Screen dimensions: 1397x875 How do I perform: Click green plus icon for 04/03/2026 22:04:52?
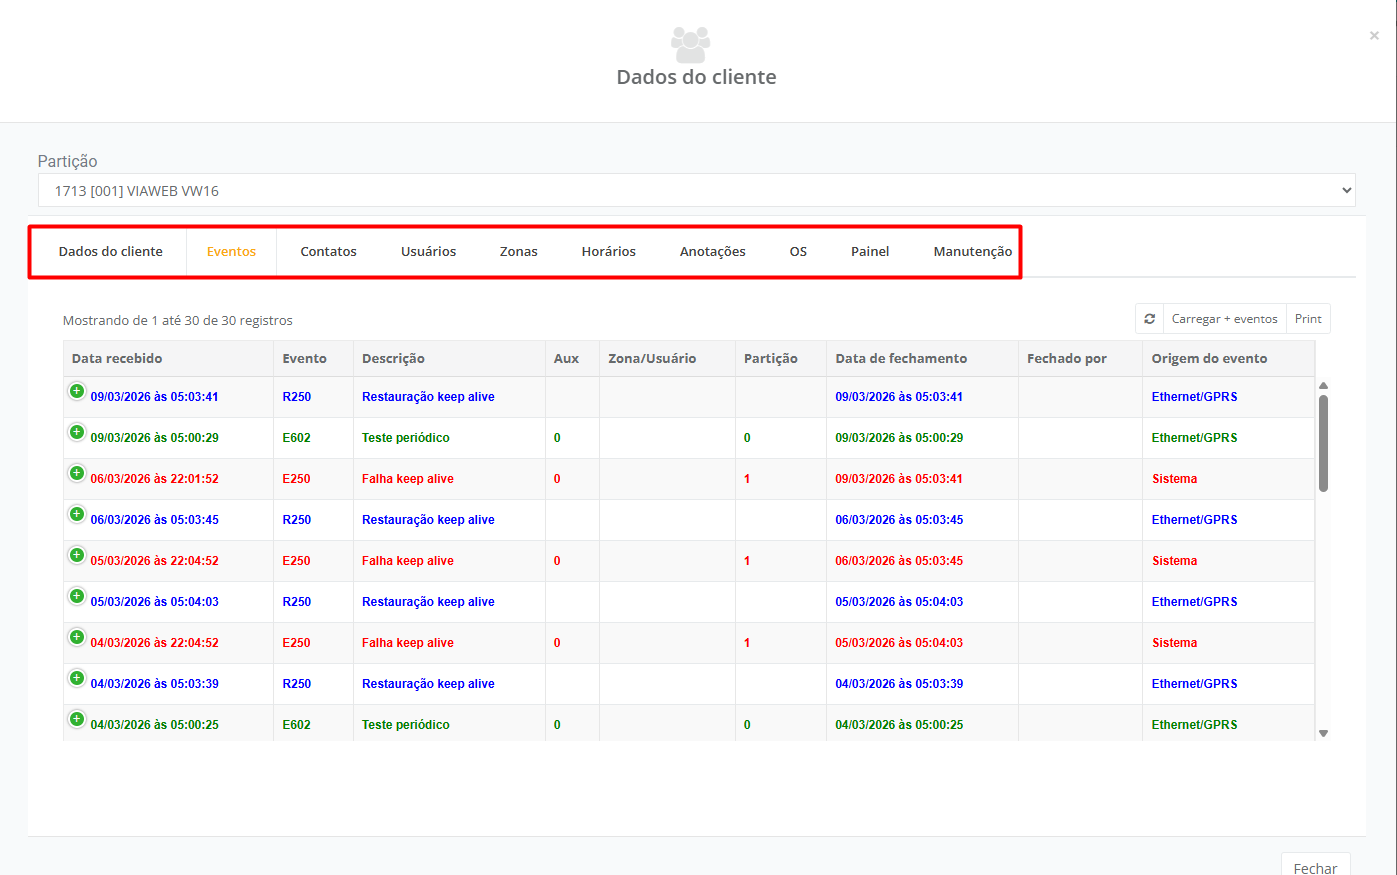pyautogui.click(x=77, y=637)
